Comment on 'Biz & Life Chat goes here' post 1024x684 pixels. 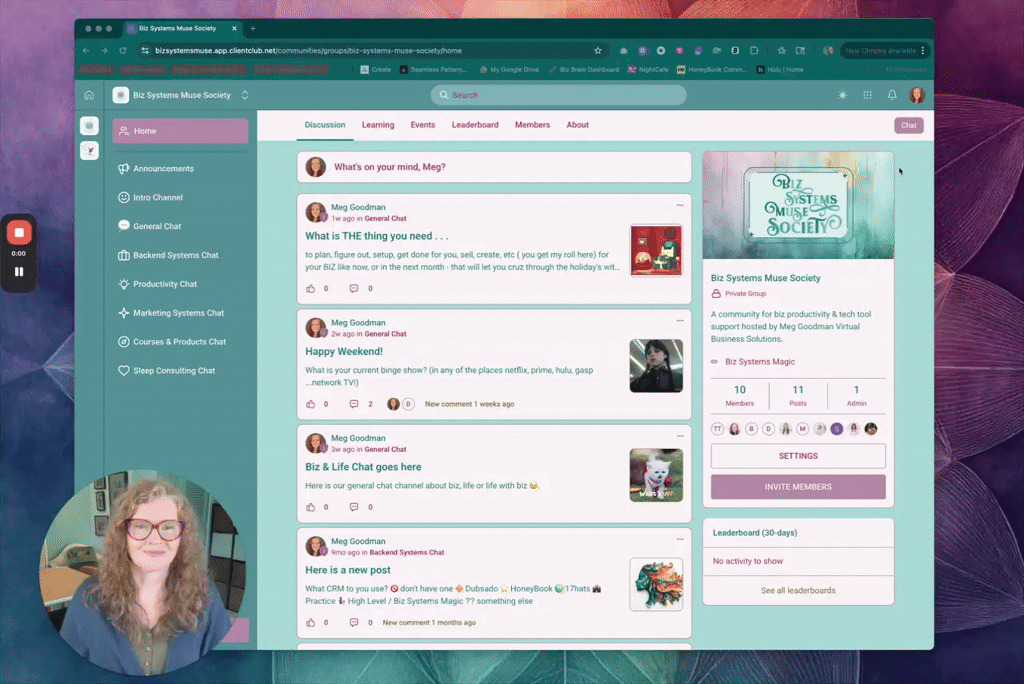coord(354,507)
